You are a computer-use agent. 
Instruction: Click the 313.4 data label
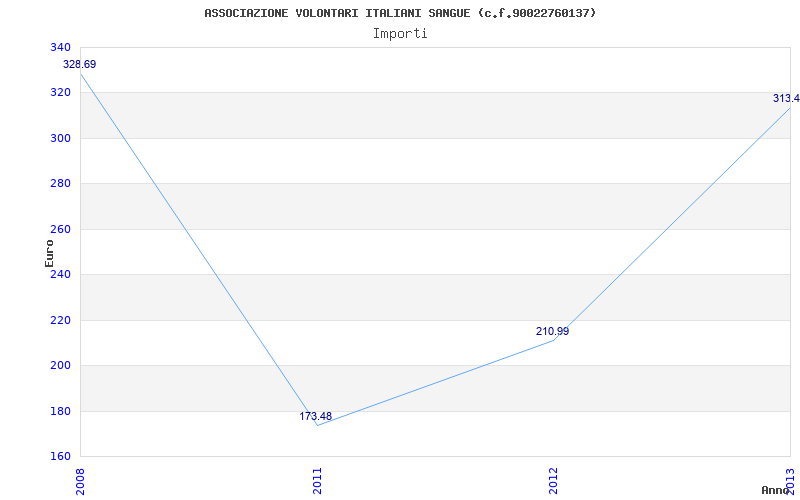pos(786,98)
